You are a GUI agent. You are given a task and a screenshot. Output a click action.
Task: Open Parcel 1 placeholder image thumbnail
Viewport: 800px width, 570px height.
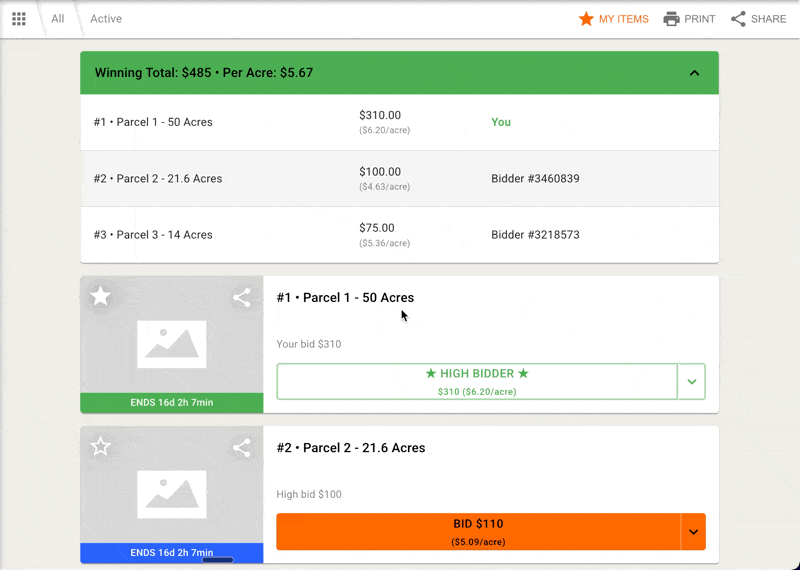point(171,344)
